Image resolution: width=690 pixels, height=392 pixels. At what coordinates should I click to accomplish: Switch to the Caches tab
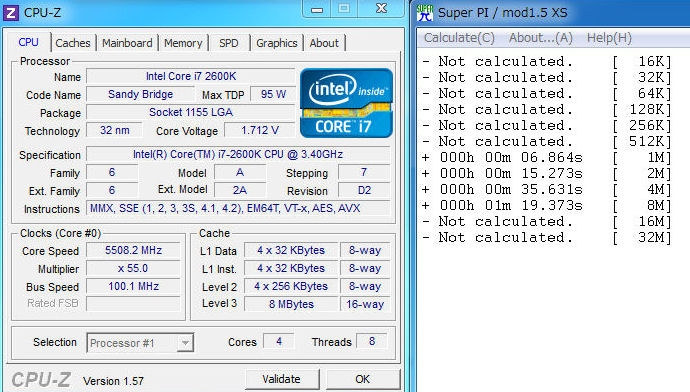pos(73,43)
